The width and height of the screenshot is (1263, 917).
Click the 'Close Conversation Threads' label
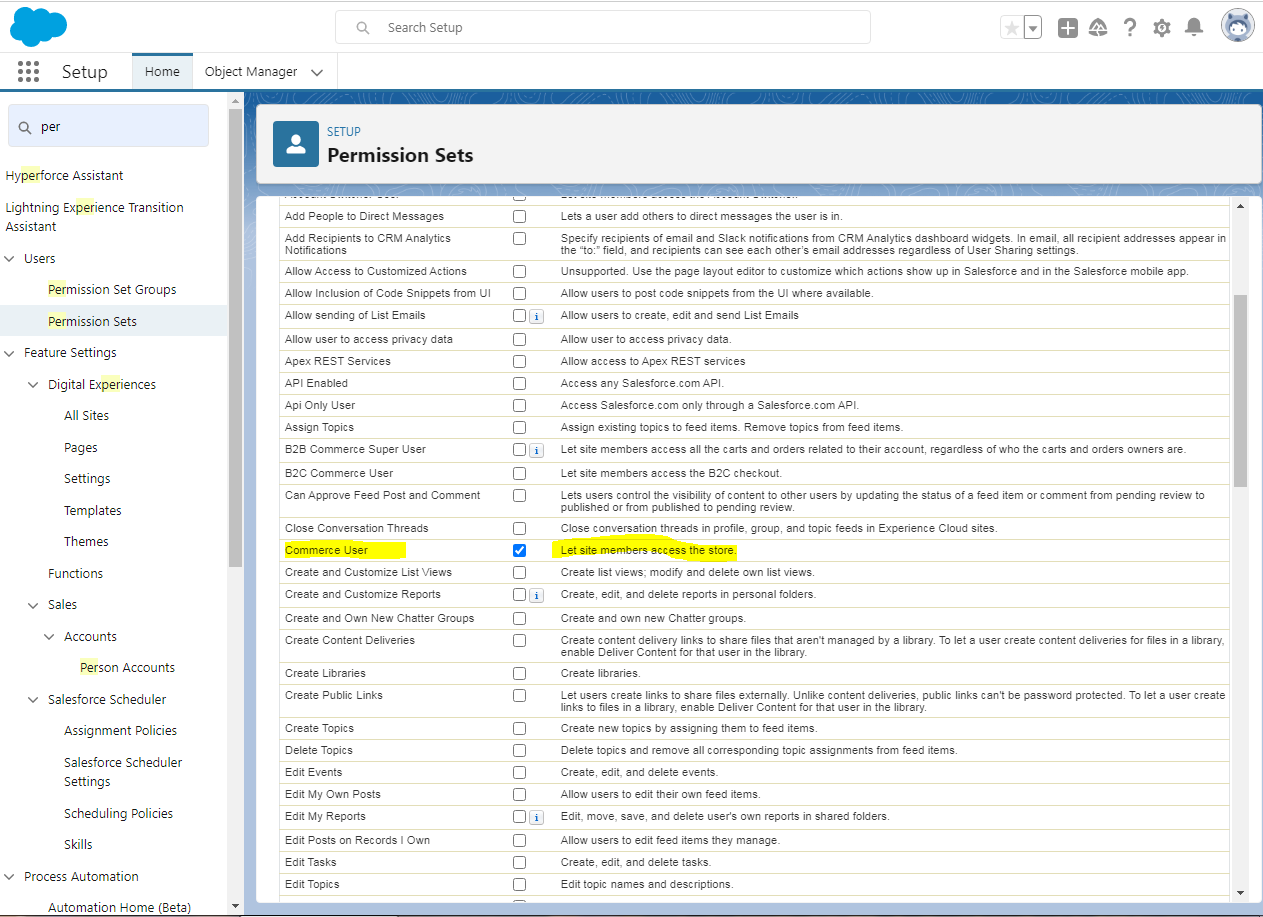point(356,528)
